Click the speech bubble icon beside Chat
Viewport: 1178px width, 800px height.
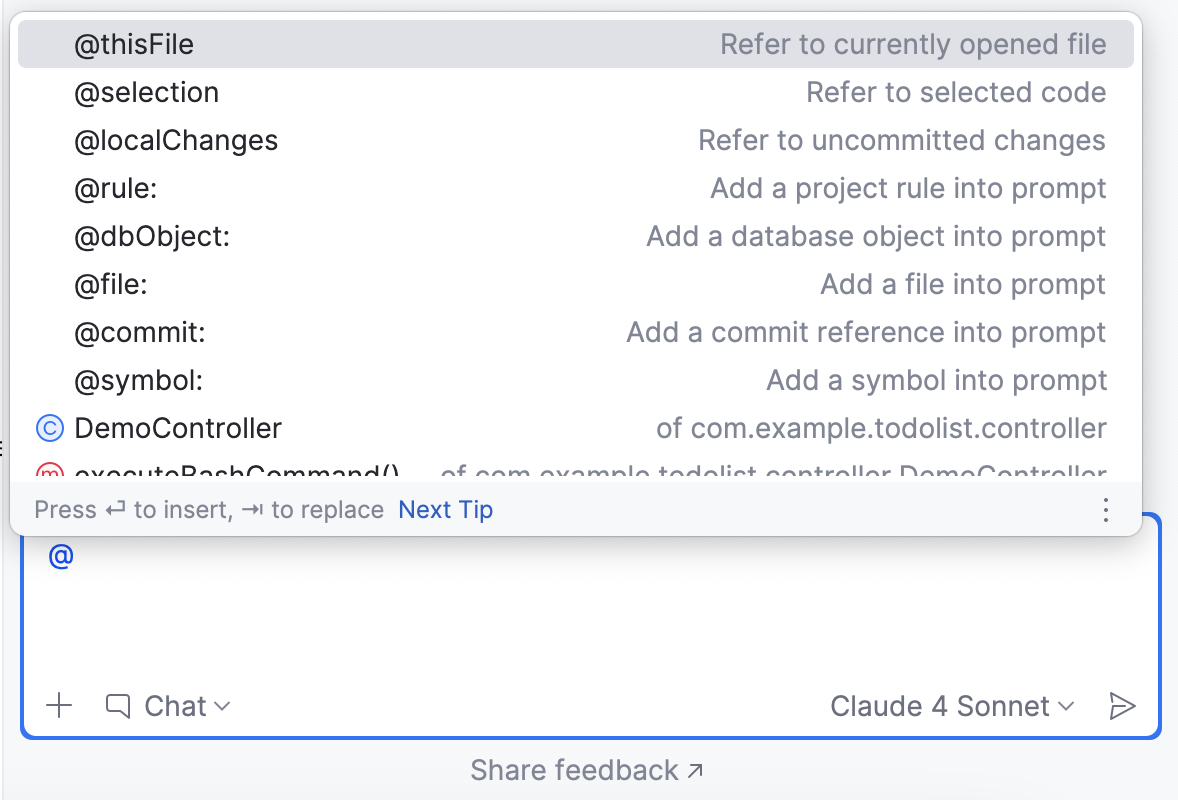pyautogui.click(x=118, y=706)
